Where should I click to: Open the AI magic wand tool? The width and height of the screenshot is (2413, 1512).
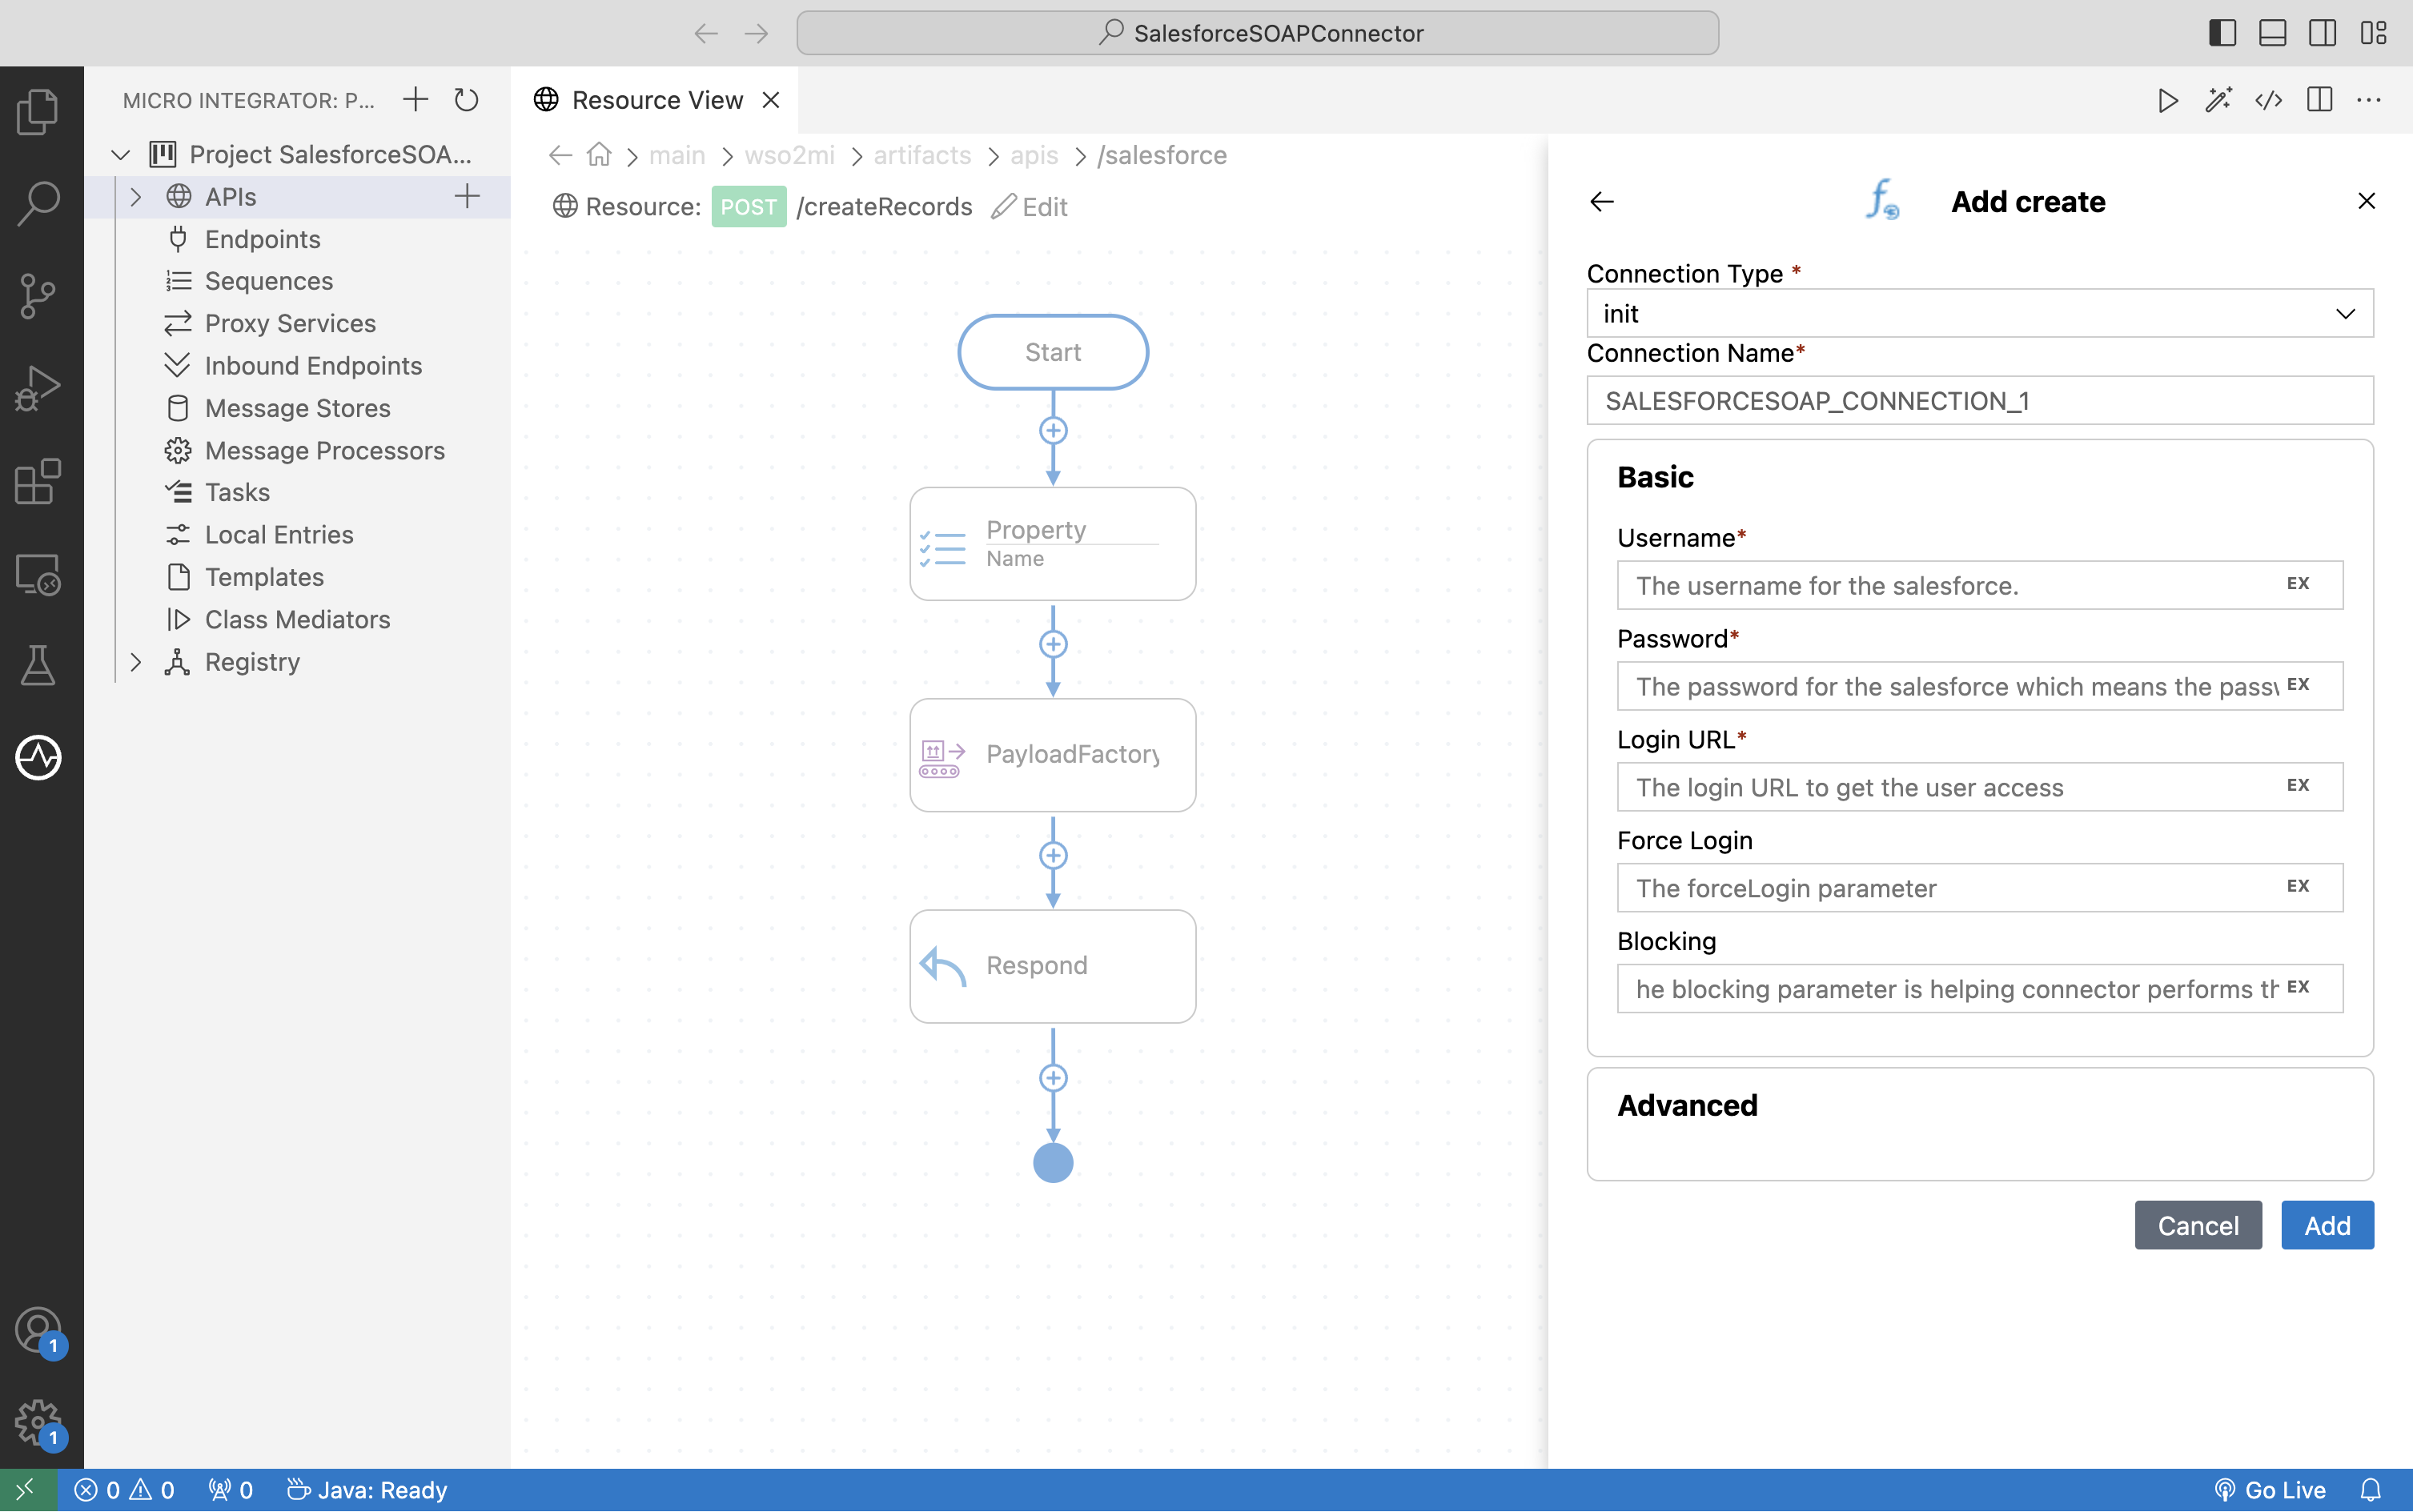pyautogui.click(x=2218, y=100)
